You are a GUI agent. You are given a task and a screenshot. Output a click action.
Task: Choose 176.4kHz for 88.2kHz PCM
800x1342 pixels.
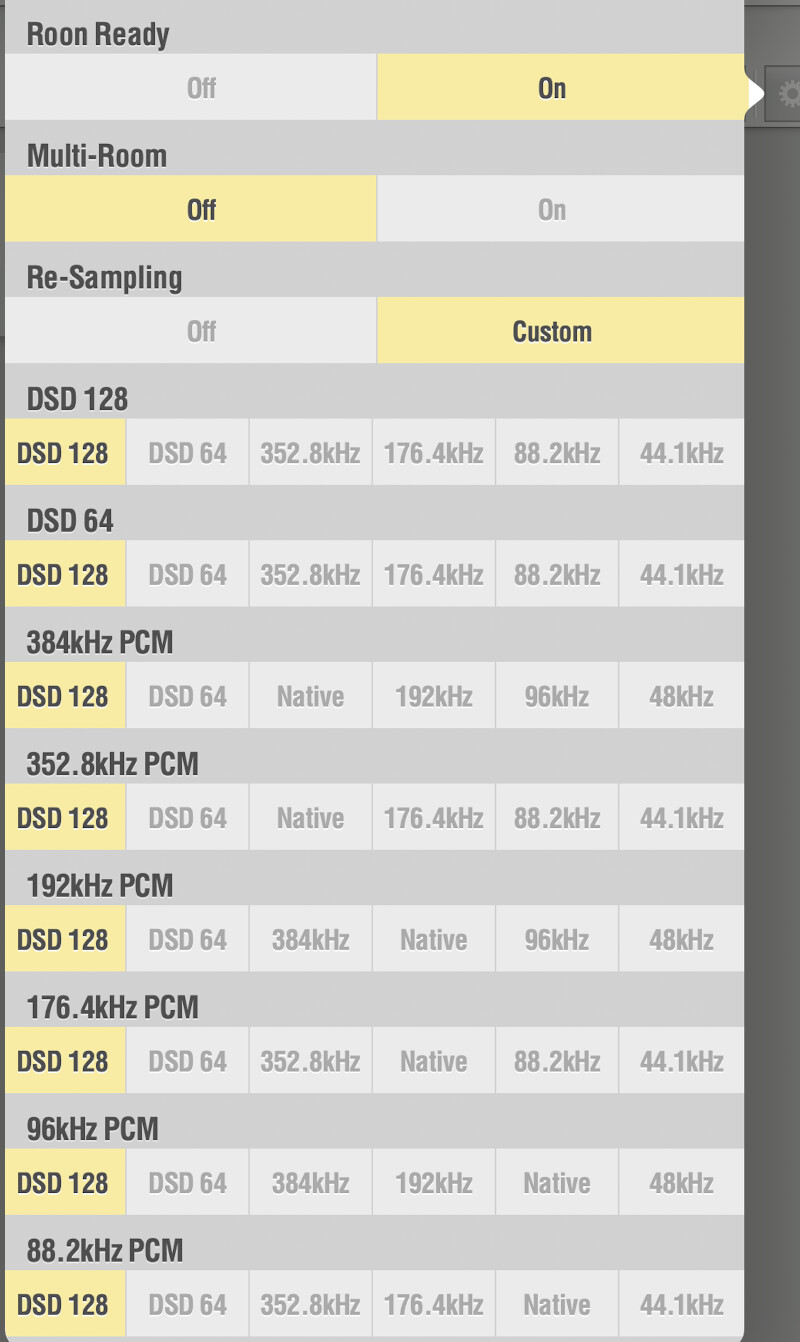tap(433, 1304)
